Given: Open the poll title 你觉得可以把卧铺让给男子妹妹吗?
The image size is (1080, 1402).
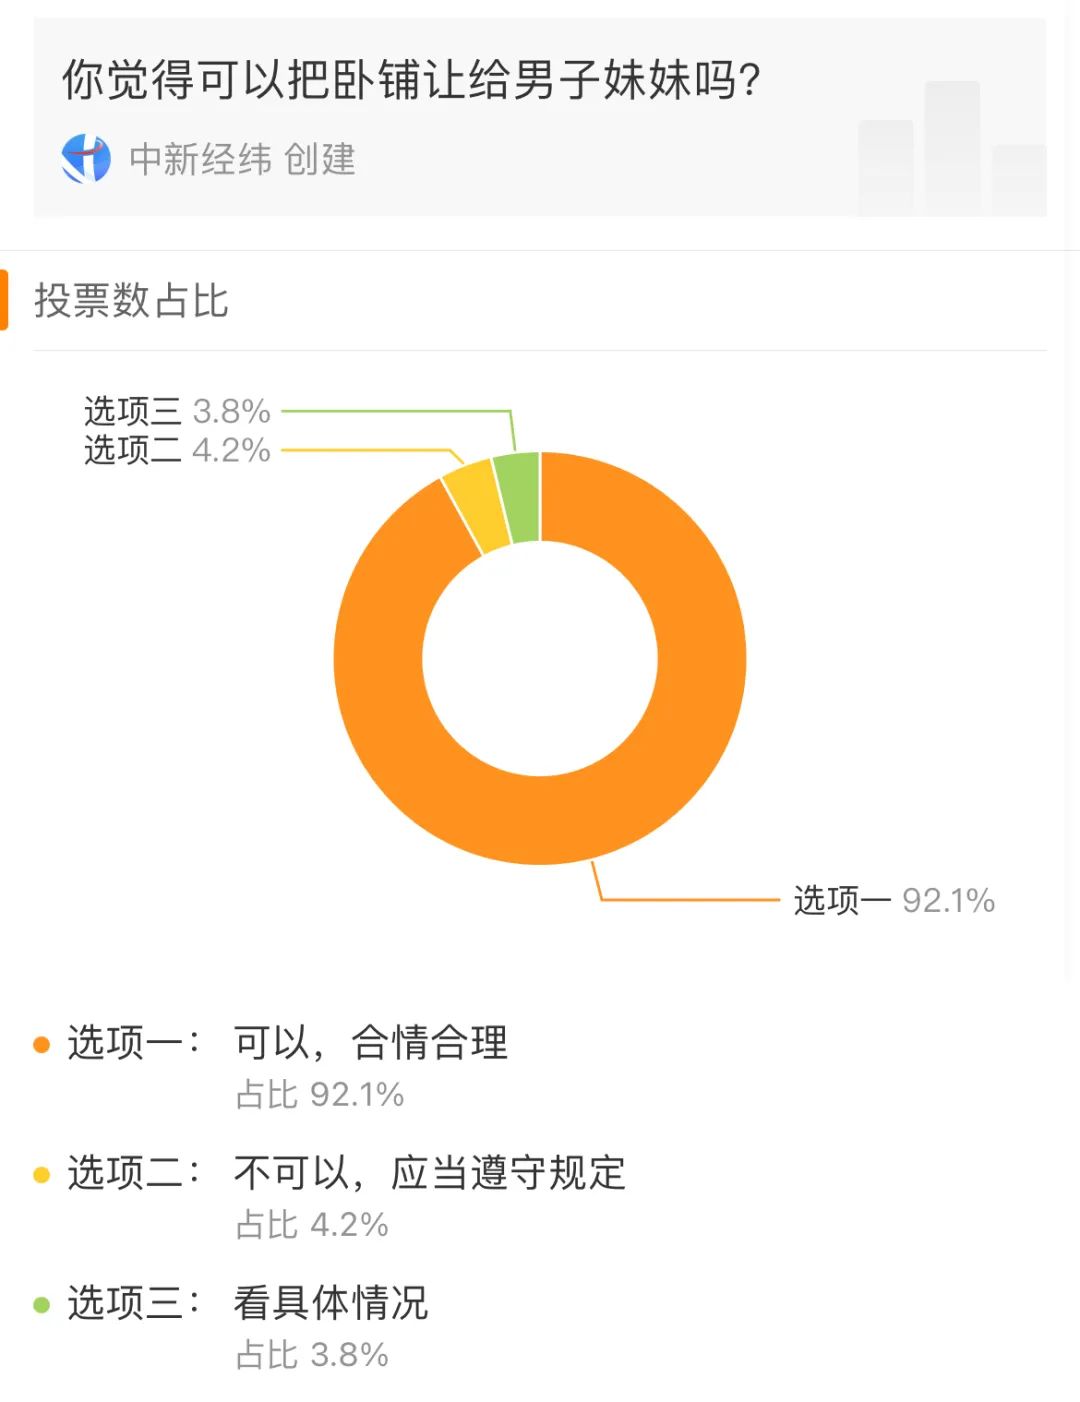Looking at the screenshot, I should point(412,79).
